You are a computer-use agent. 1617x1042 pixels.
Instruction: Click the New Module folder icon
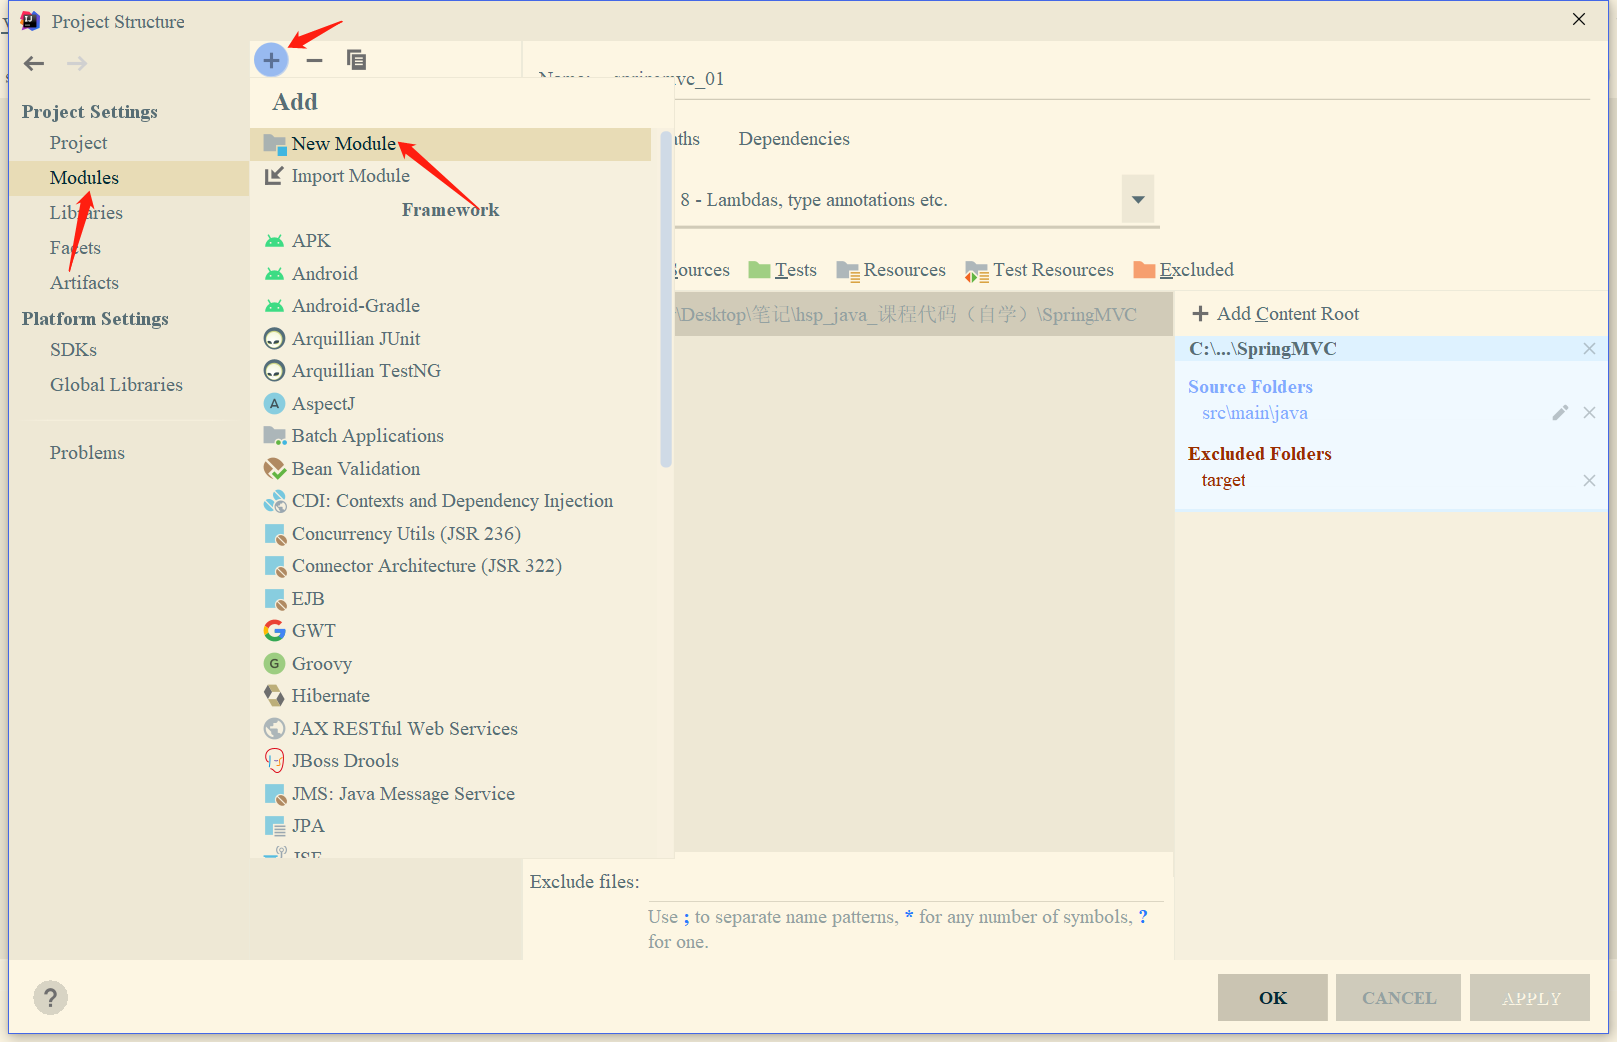point(274,144)
